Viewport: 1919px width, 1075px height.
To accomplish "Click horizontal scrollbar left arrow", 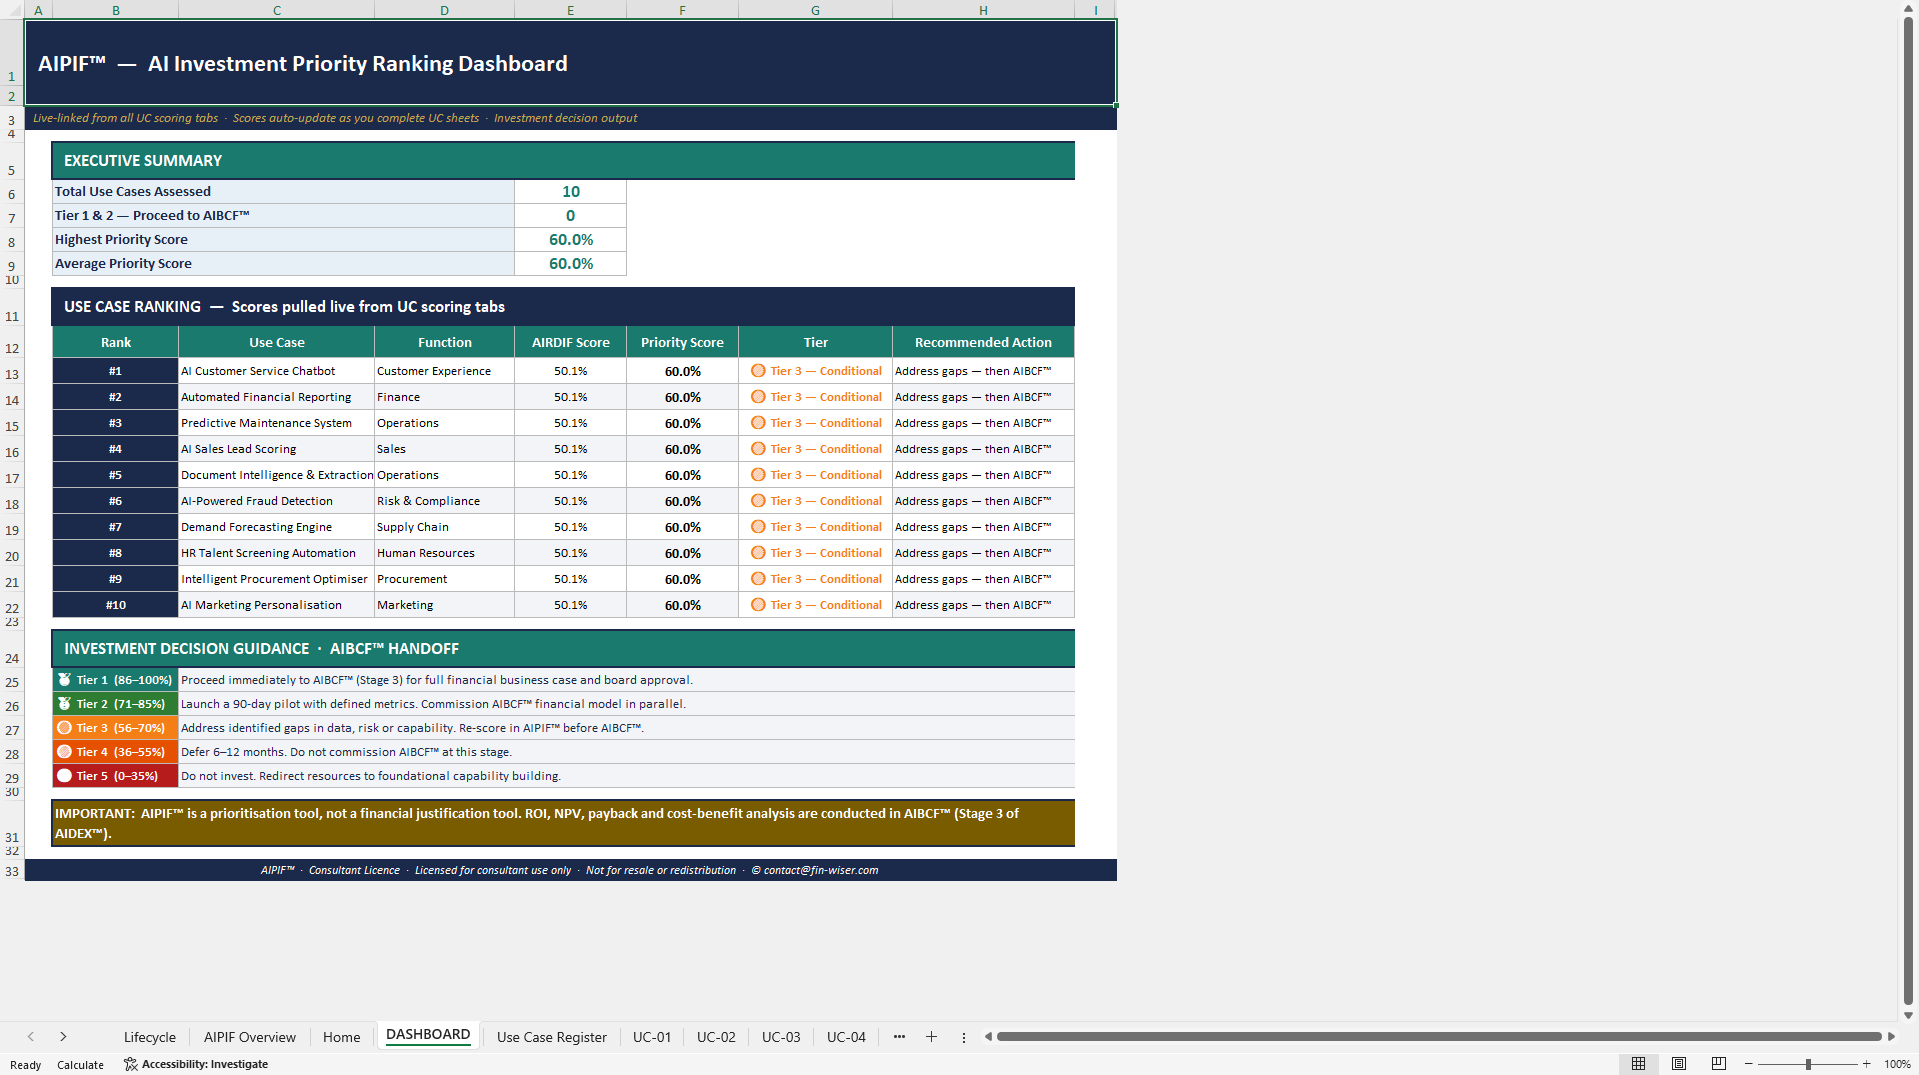I will coord(988,1037).
